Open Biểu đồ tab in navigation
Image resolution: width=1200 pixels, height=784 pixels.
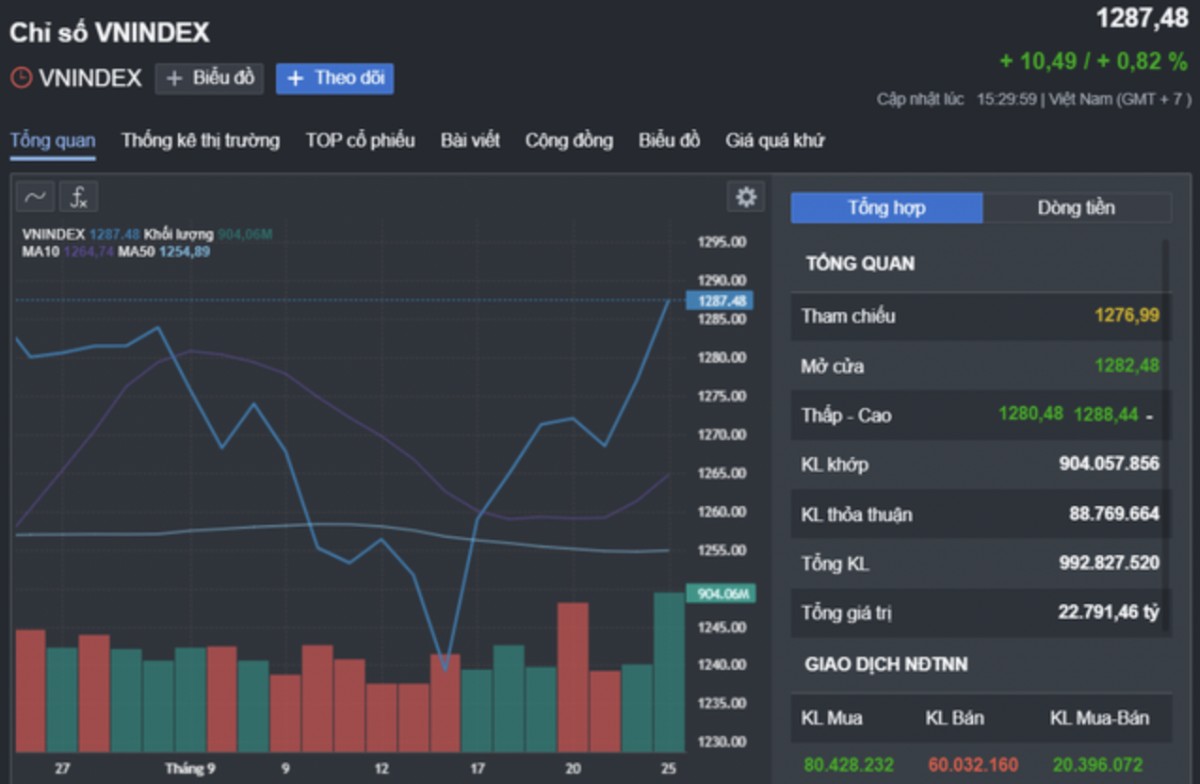pyautogui.click(x=669, y=140)
